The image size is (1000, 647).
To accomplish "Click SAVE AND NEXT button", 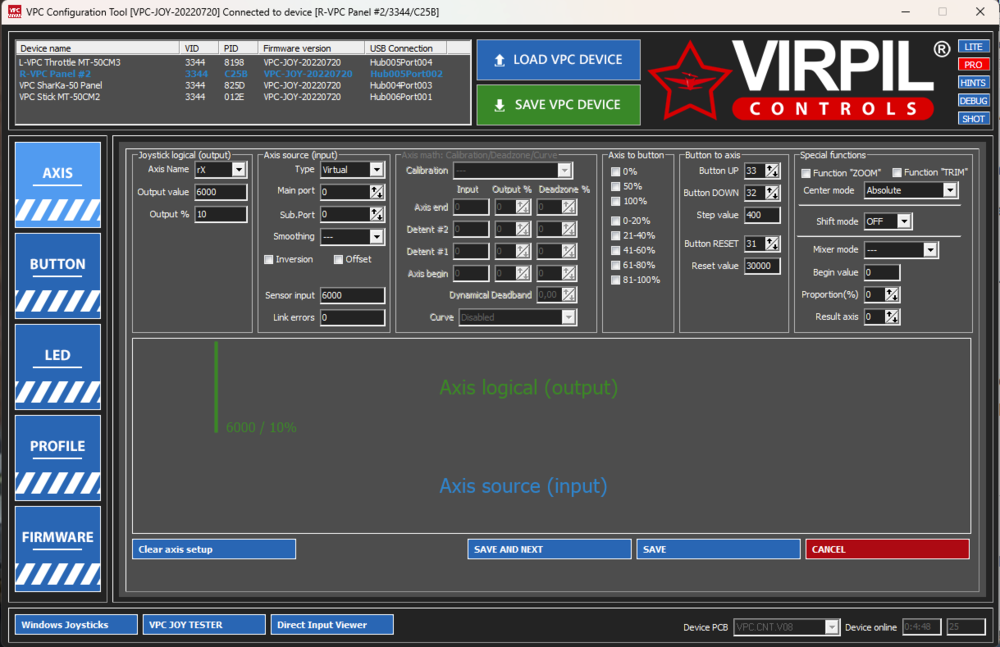I will (x=549, y=549).
